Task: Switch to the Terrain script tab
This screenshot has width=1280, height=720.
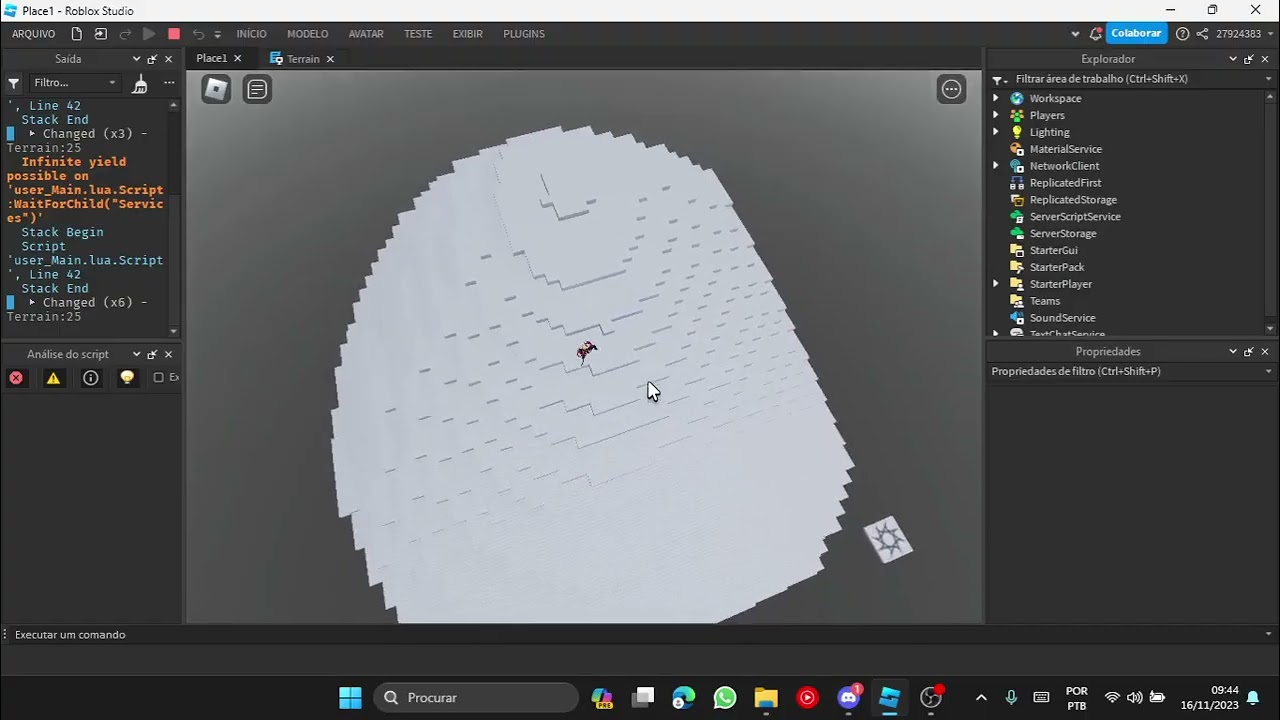Action: [x=302, y=59]
